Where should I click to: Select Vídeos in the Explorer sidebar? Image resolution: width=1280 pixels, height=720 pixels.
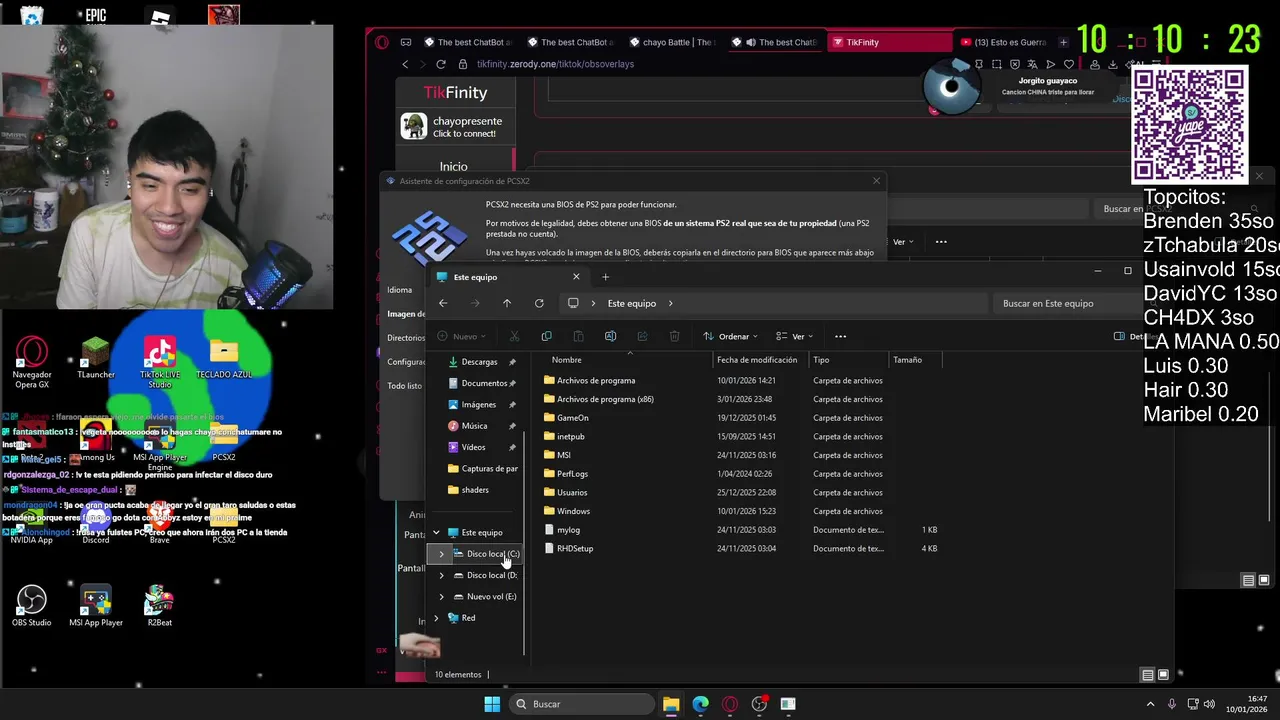[473, 447]
